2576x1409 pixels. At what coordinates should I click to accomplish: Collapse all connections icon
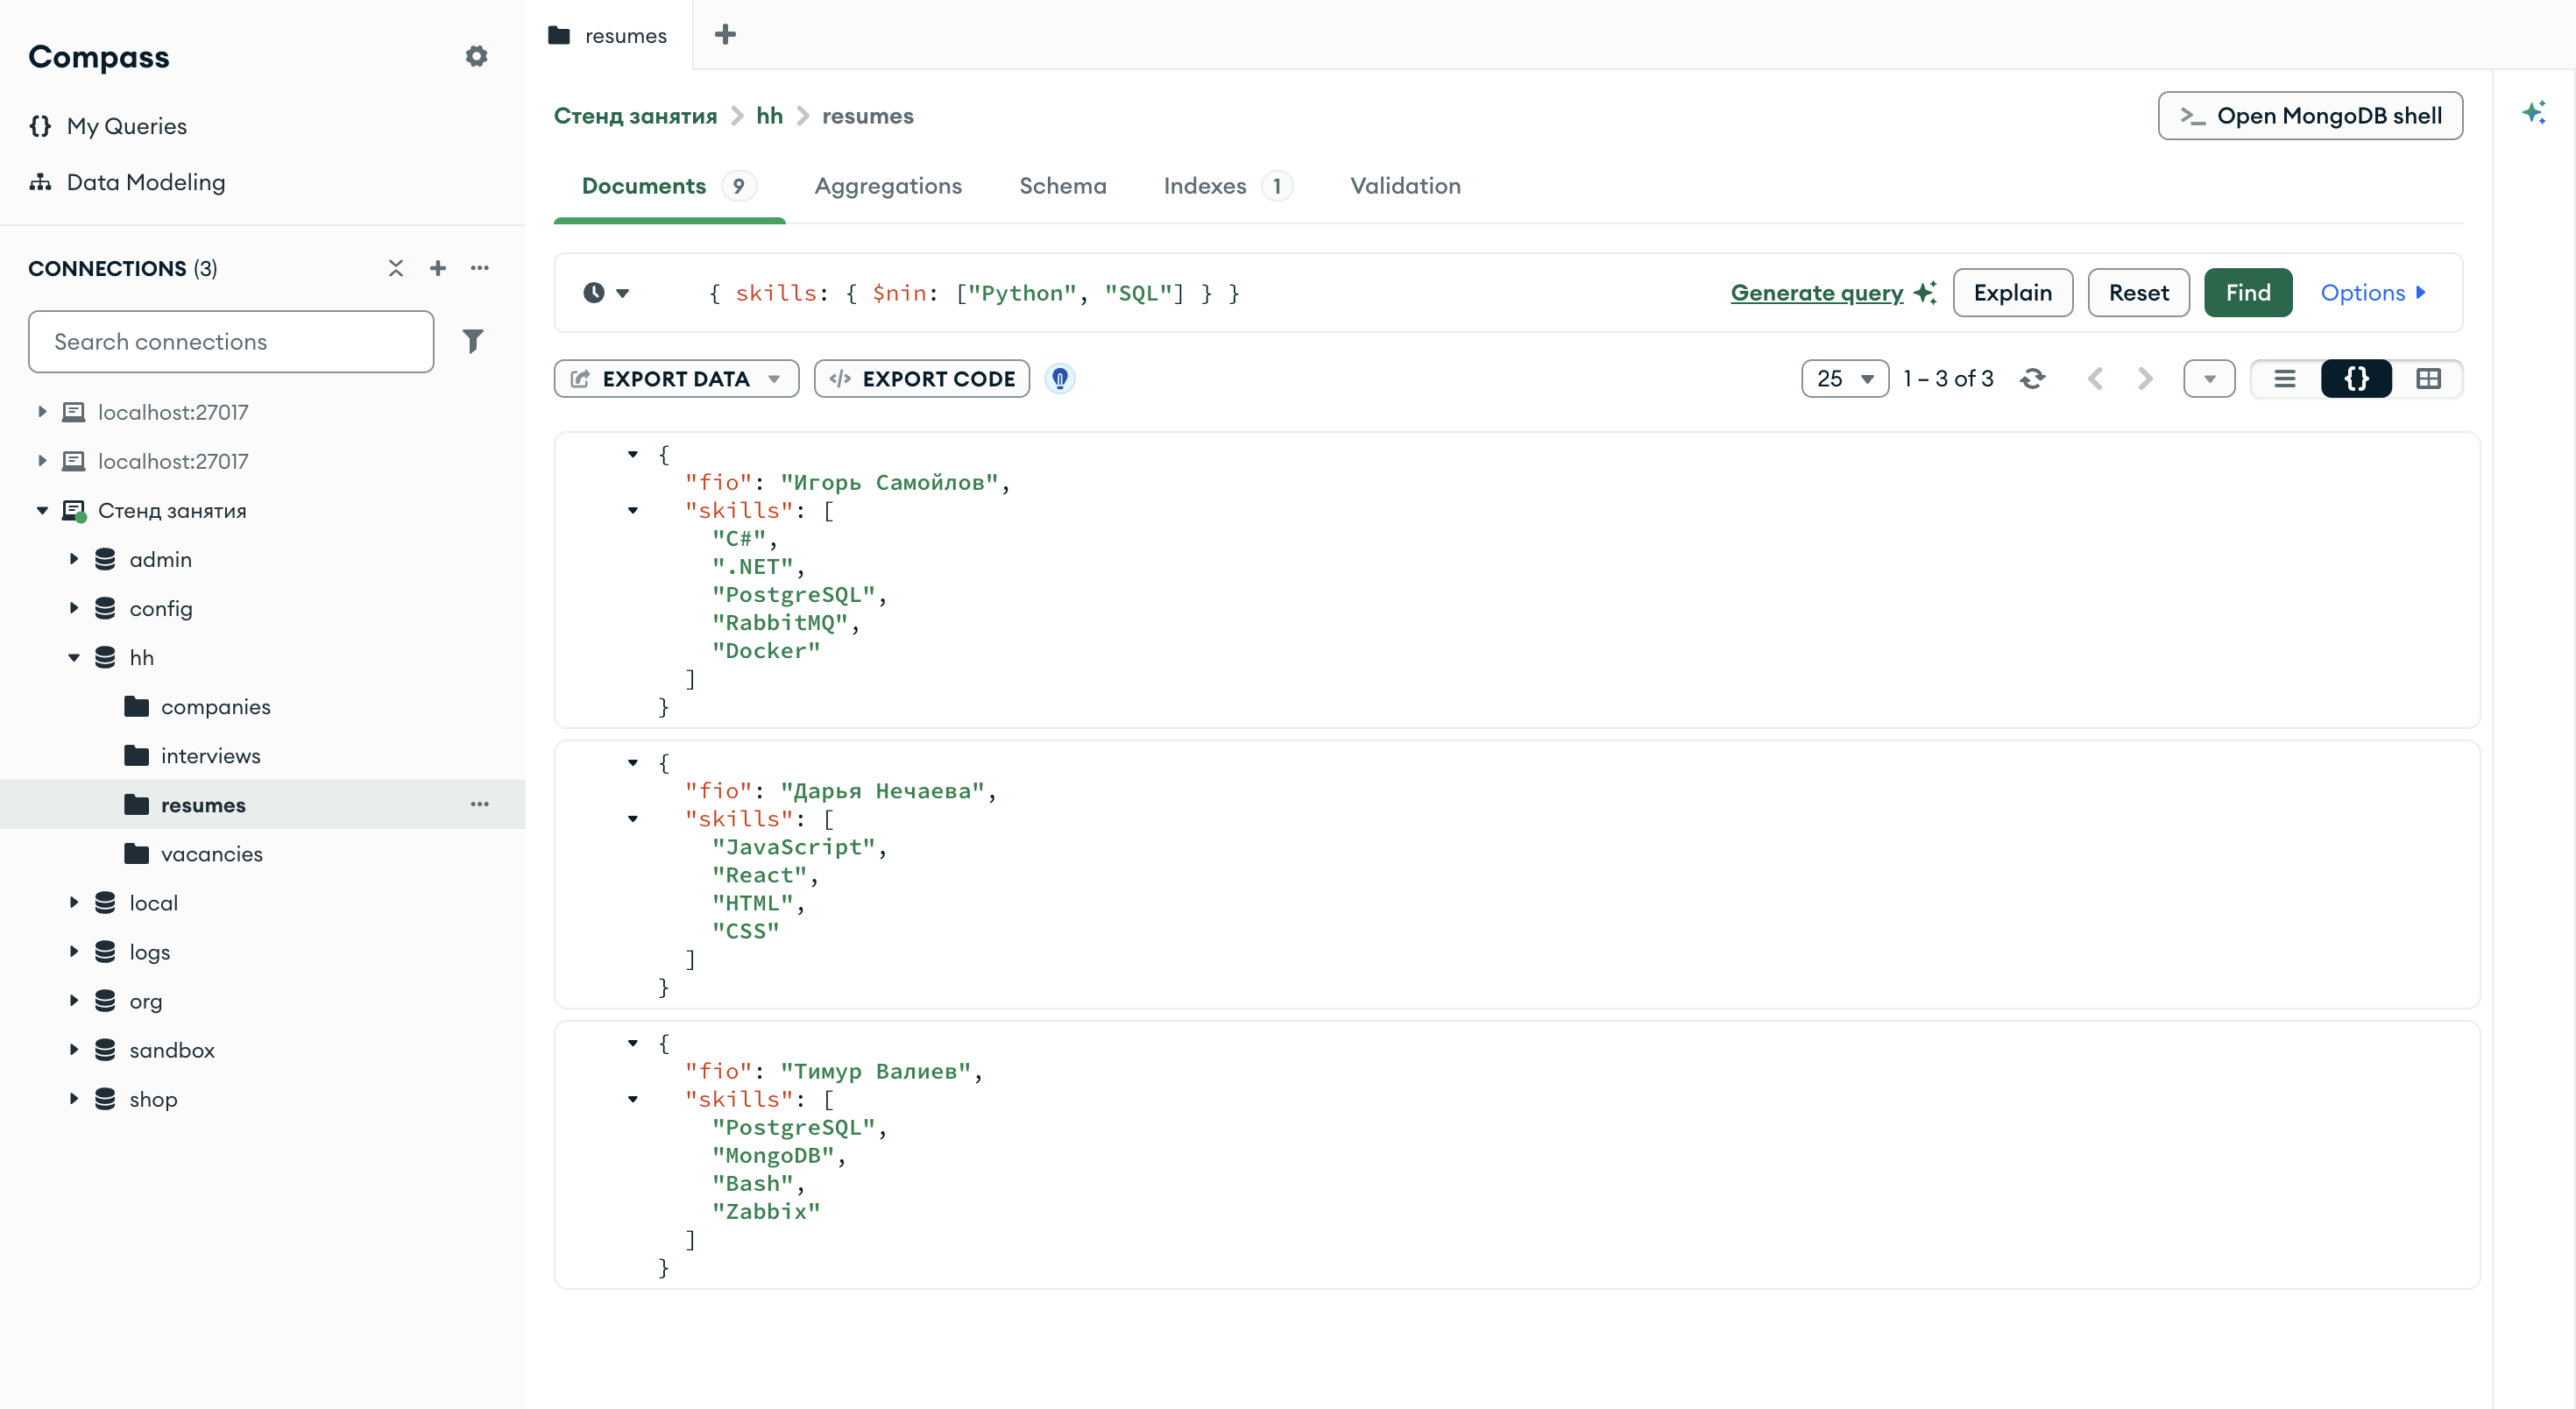click(x=396, y=268)
